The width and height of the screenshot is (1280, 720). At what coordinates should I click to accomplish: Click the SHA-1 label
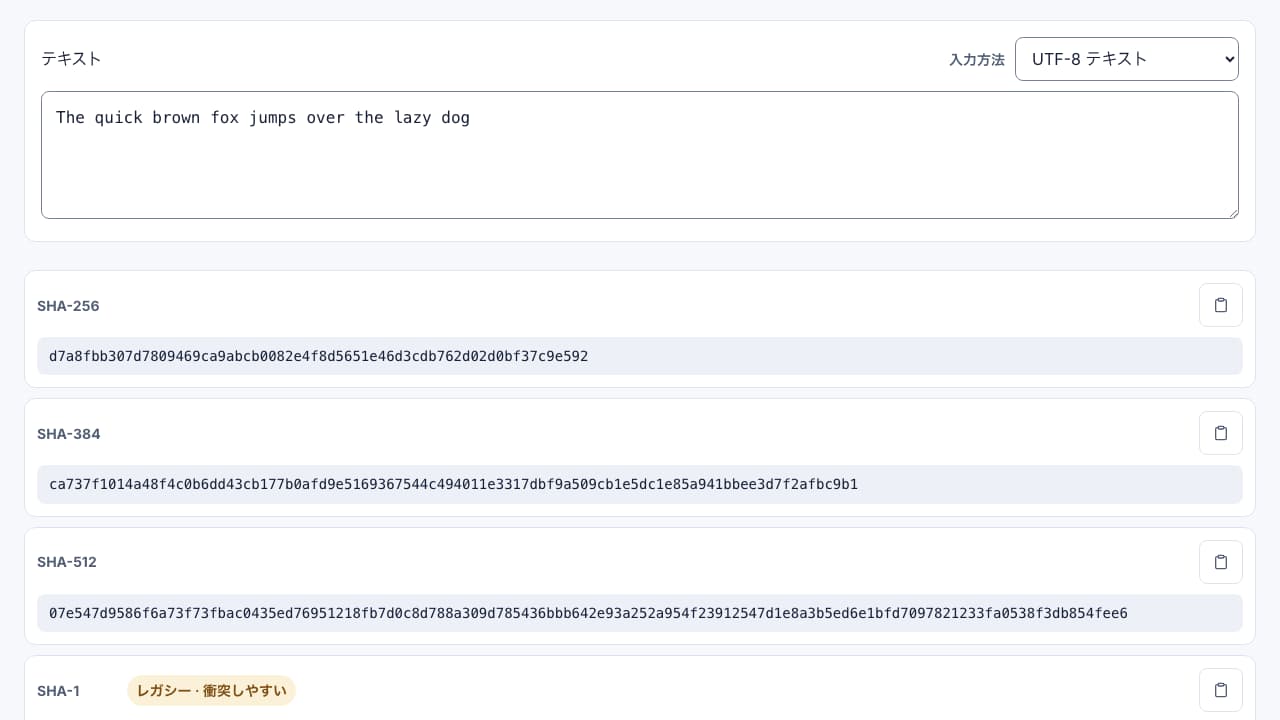(x=58, y=691)
